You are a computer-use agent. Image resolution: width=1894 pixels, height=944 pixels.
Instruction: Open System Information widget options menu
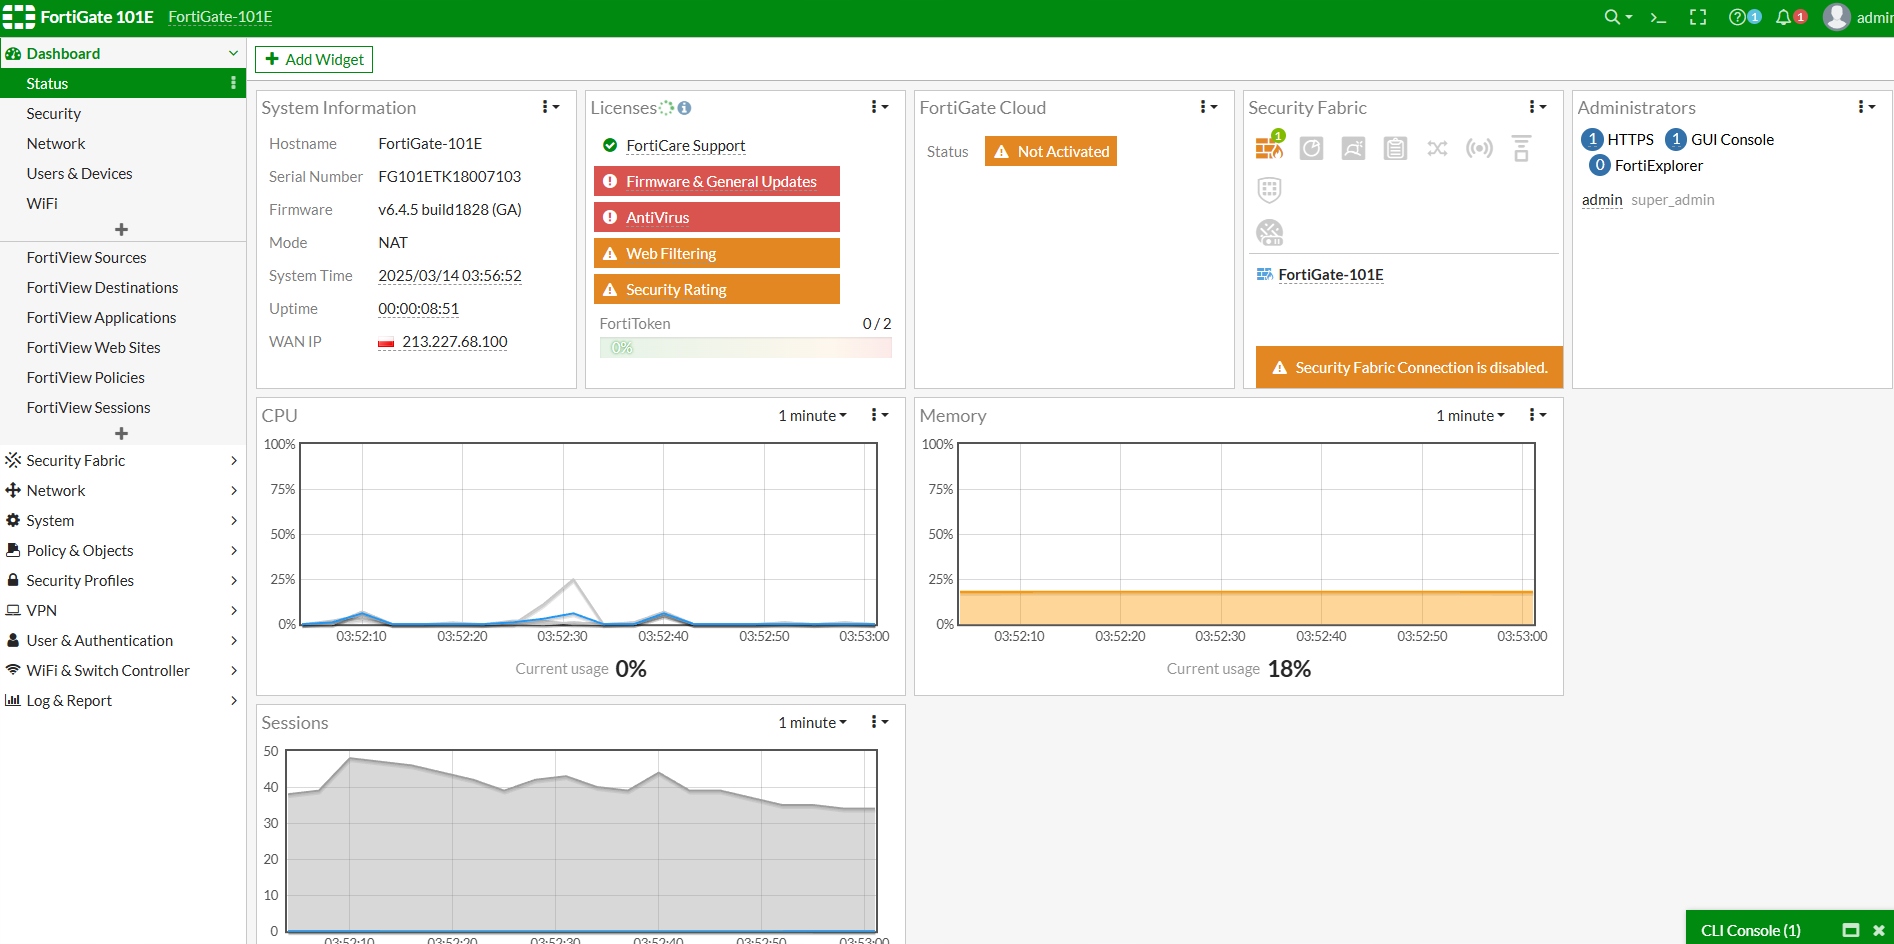[550, 107]
